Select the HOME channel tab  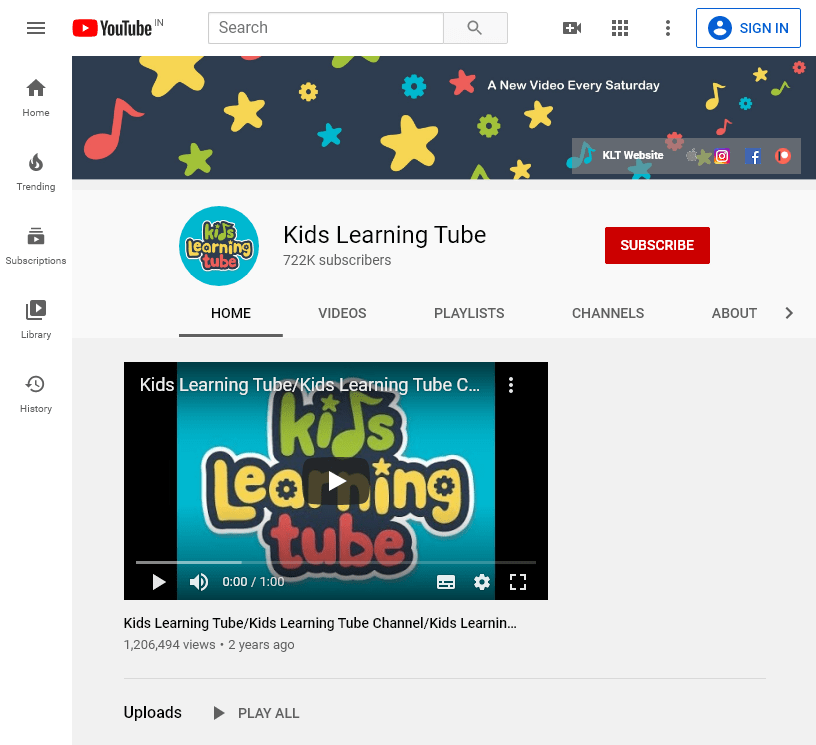(231, 313)
